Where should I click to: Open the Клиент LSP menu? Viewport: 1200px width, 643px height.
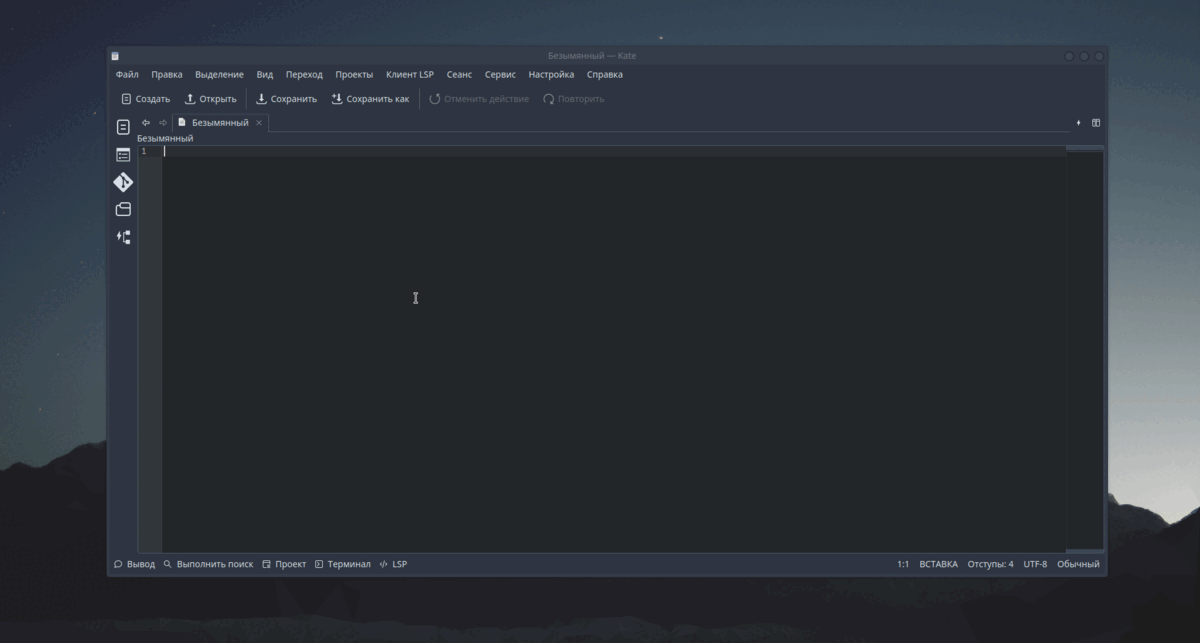[x=410, y=74]
